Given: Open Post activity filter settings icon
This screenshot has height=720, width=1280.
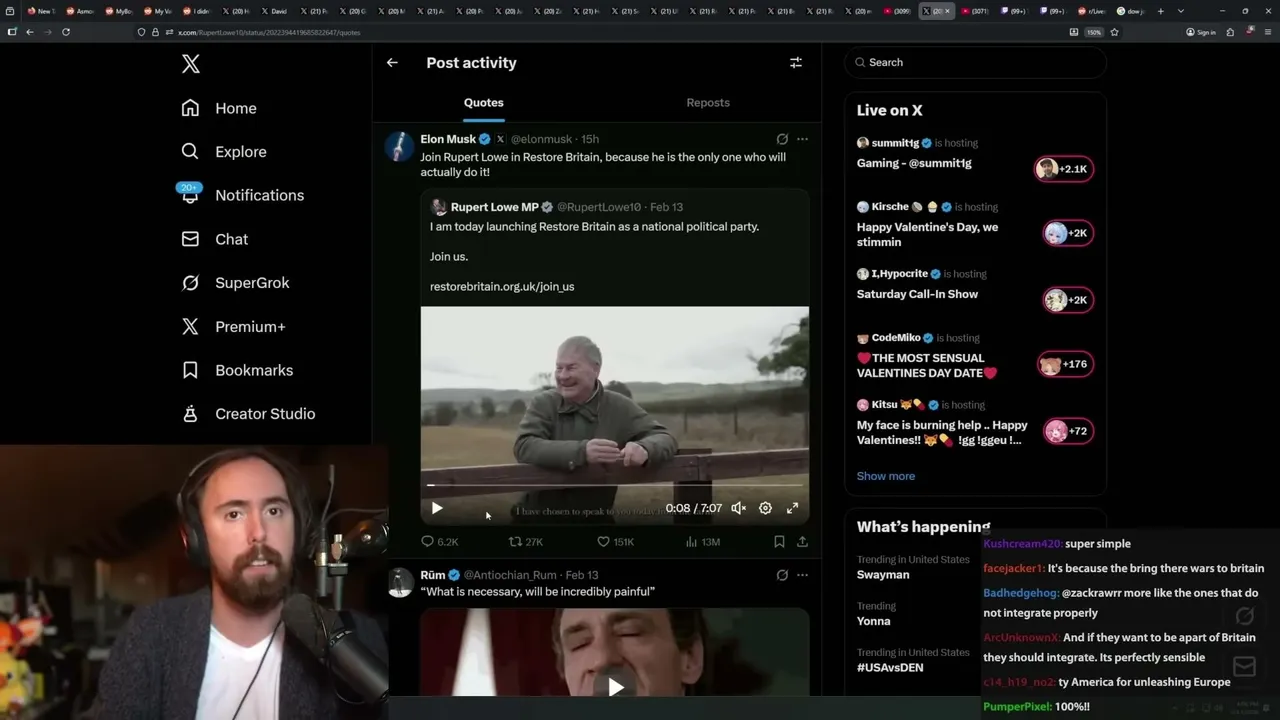Looking at the screenshot, I should [796, 62].
